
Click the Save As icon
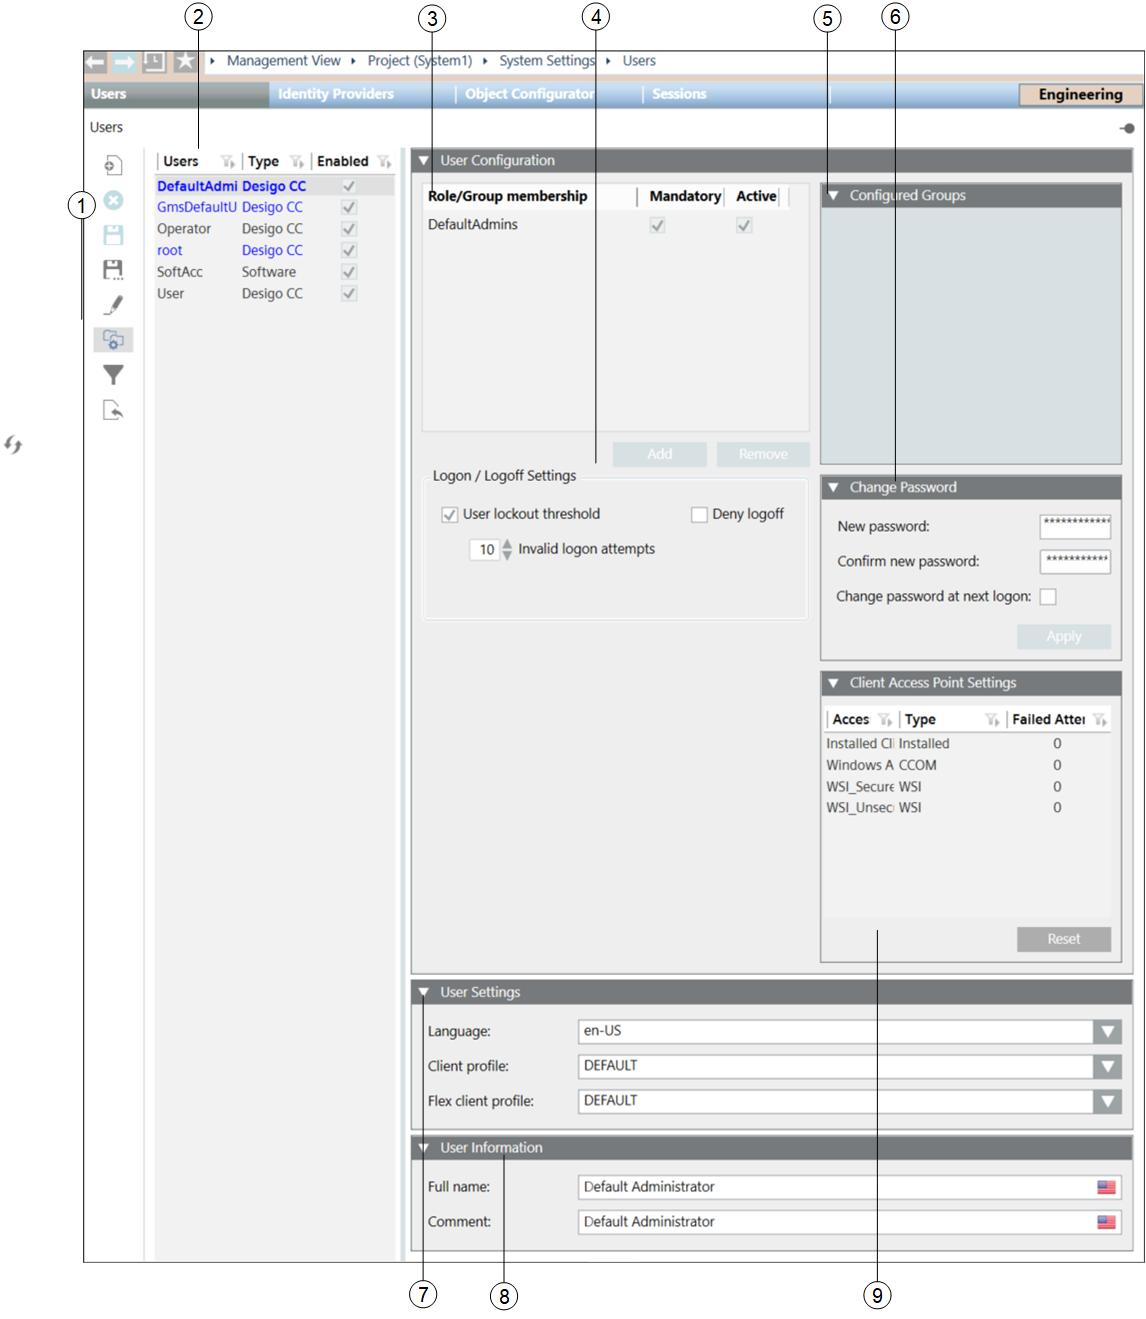point(112,270)
